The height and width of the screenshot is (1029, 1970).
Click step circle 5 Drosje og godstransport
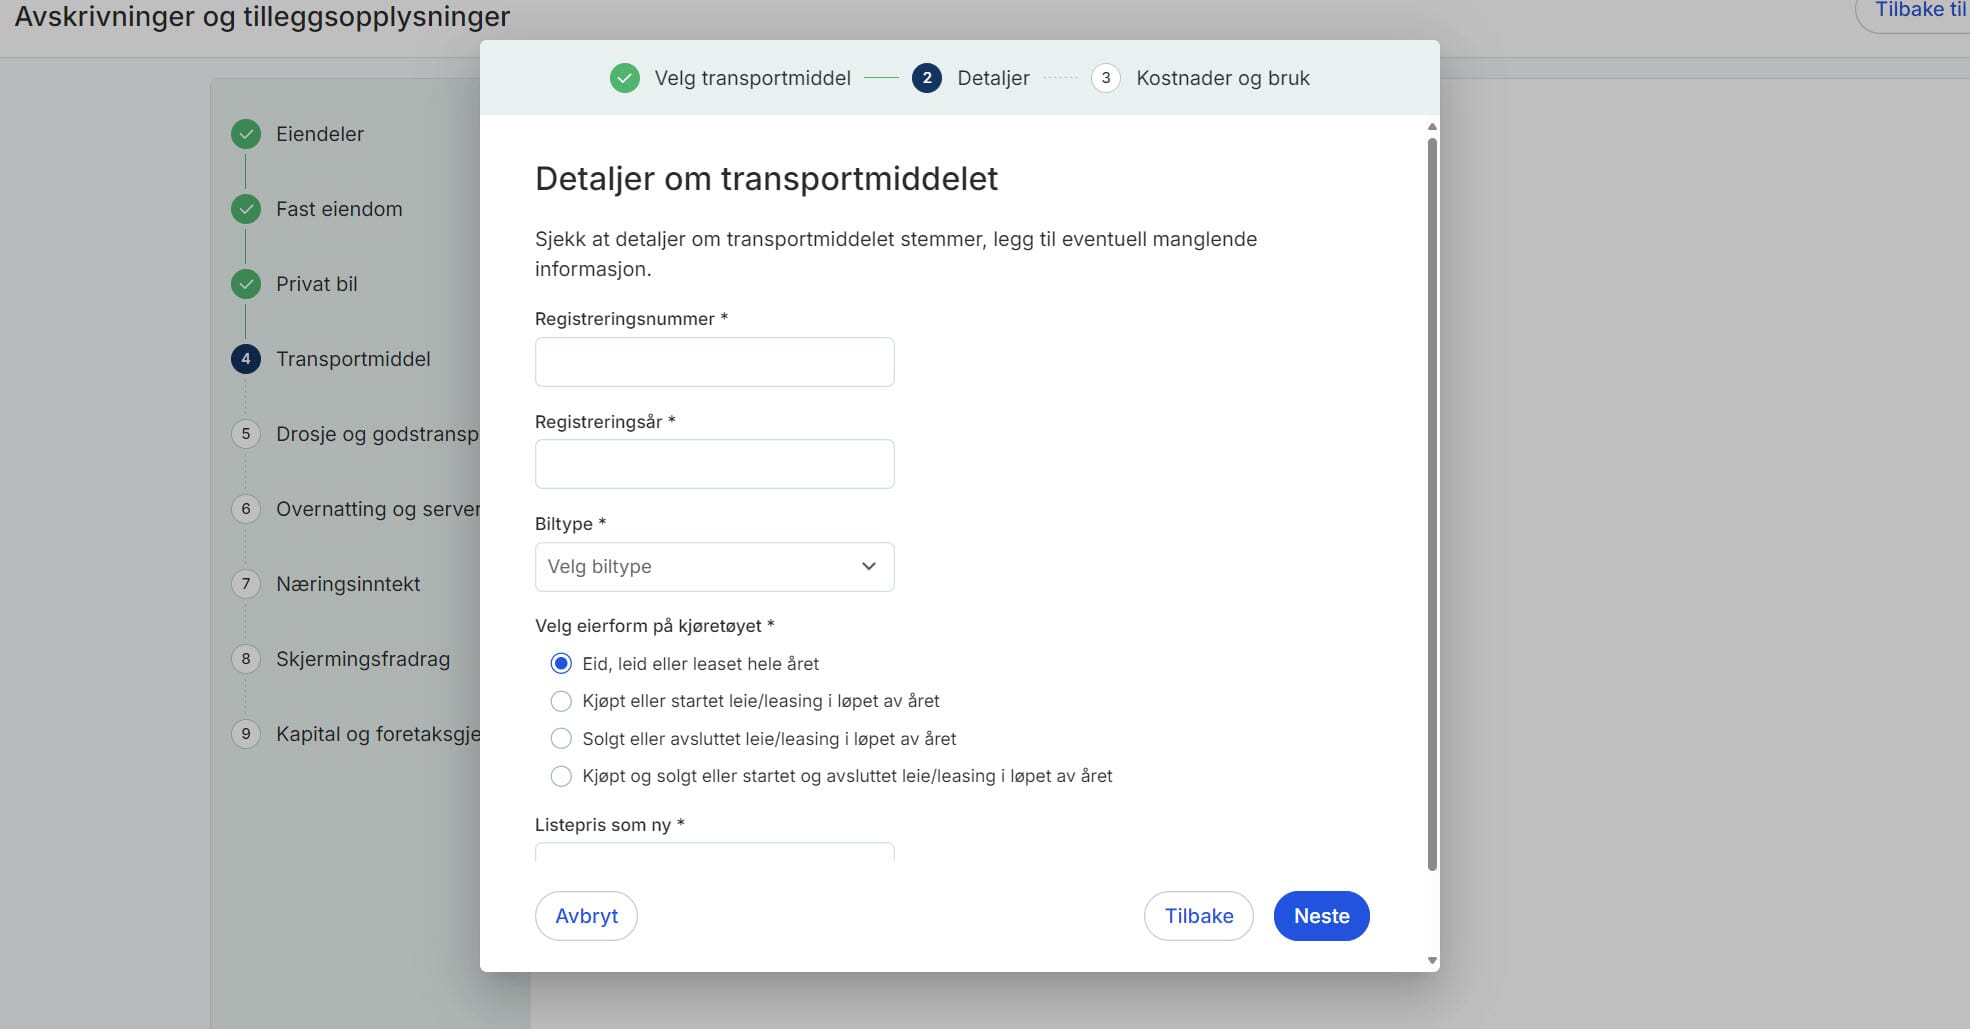tap(245, 433)
